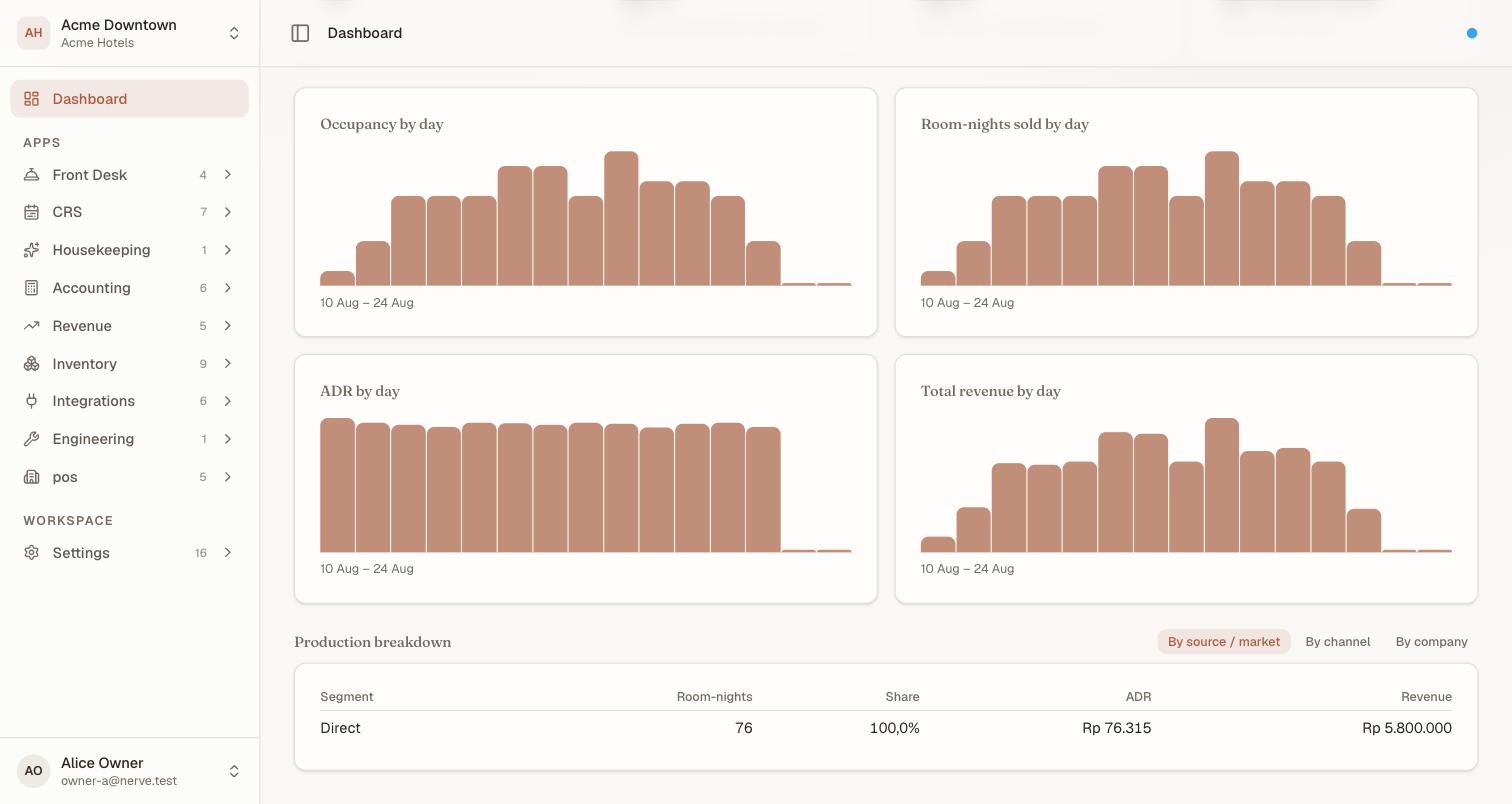This screenshot has width=1512, height=804.
Task: Open the Alice Owner account menu
Action: (130, 771)
